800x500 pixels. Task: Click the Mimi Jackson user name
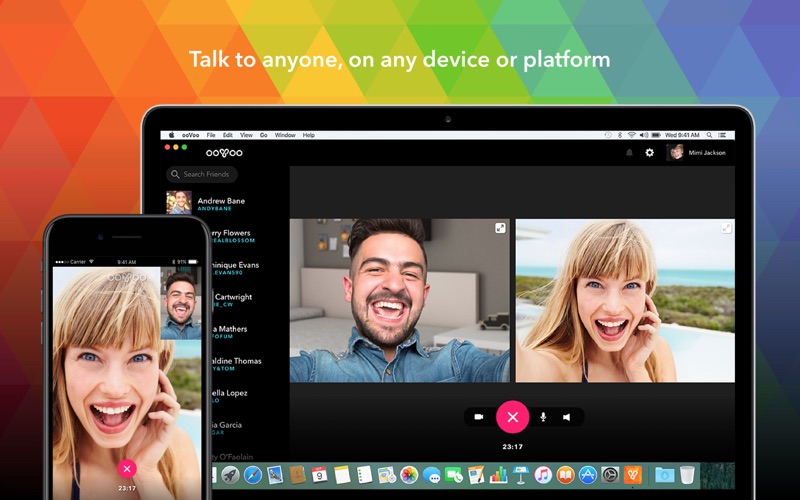pyautogui.click(x=707, y=153)
